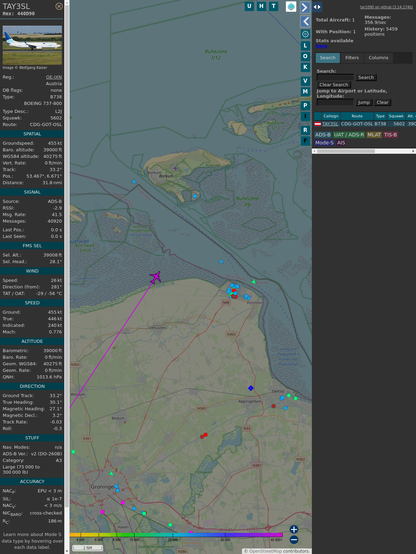Toggle the T button on map
The image size is (416, 554).
274,6
